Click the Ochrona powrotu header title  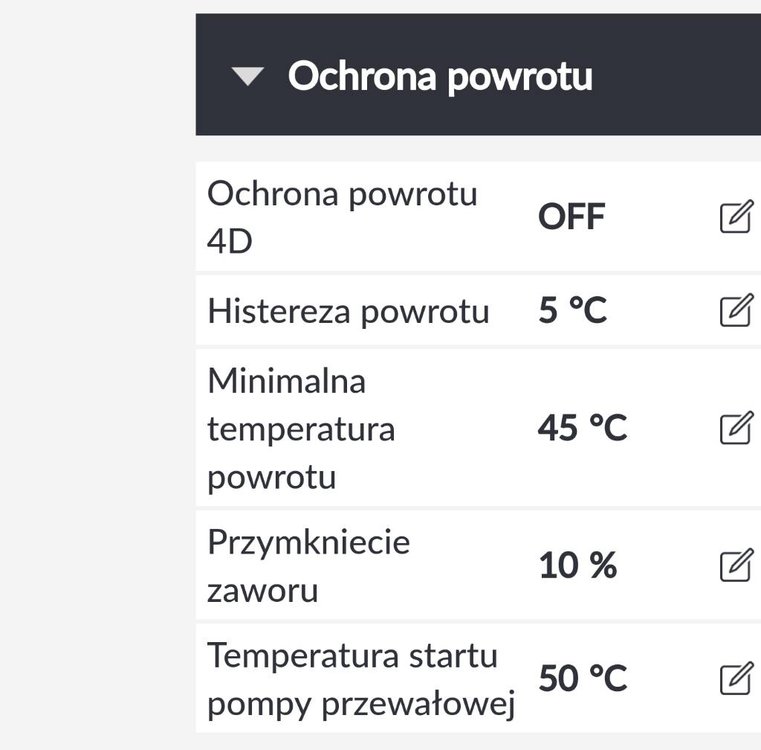click(x=440, y=76)
